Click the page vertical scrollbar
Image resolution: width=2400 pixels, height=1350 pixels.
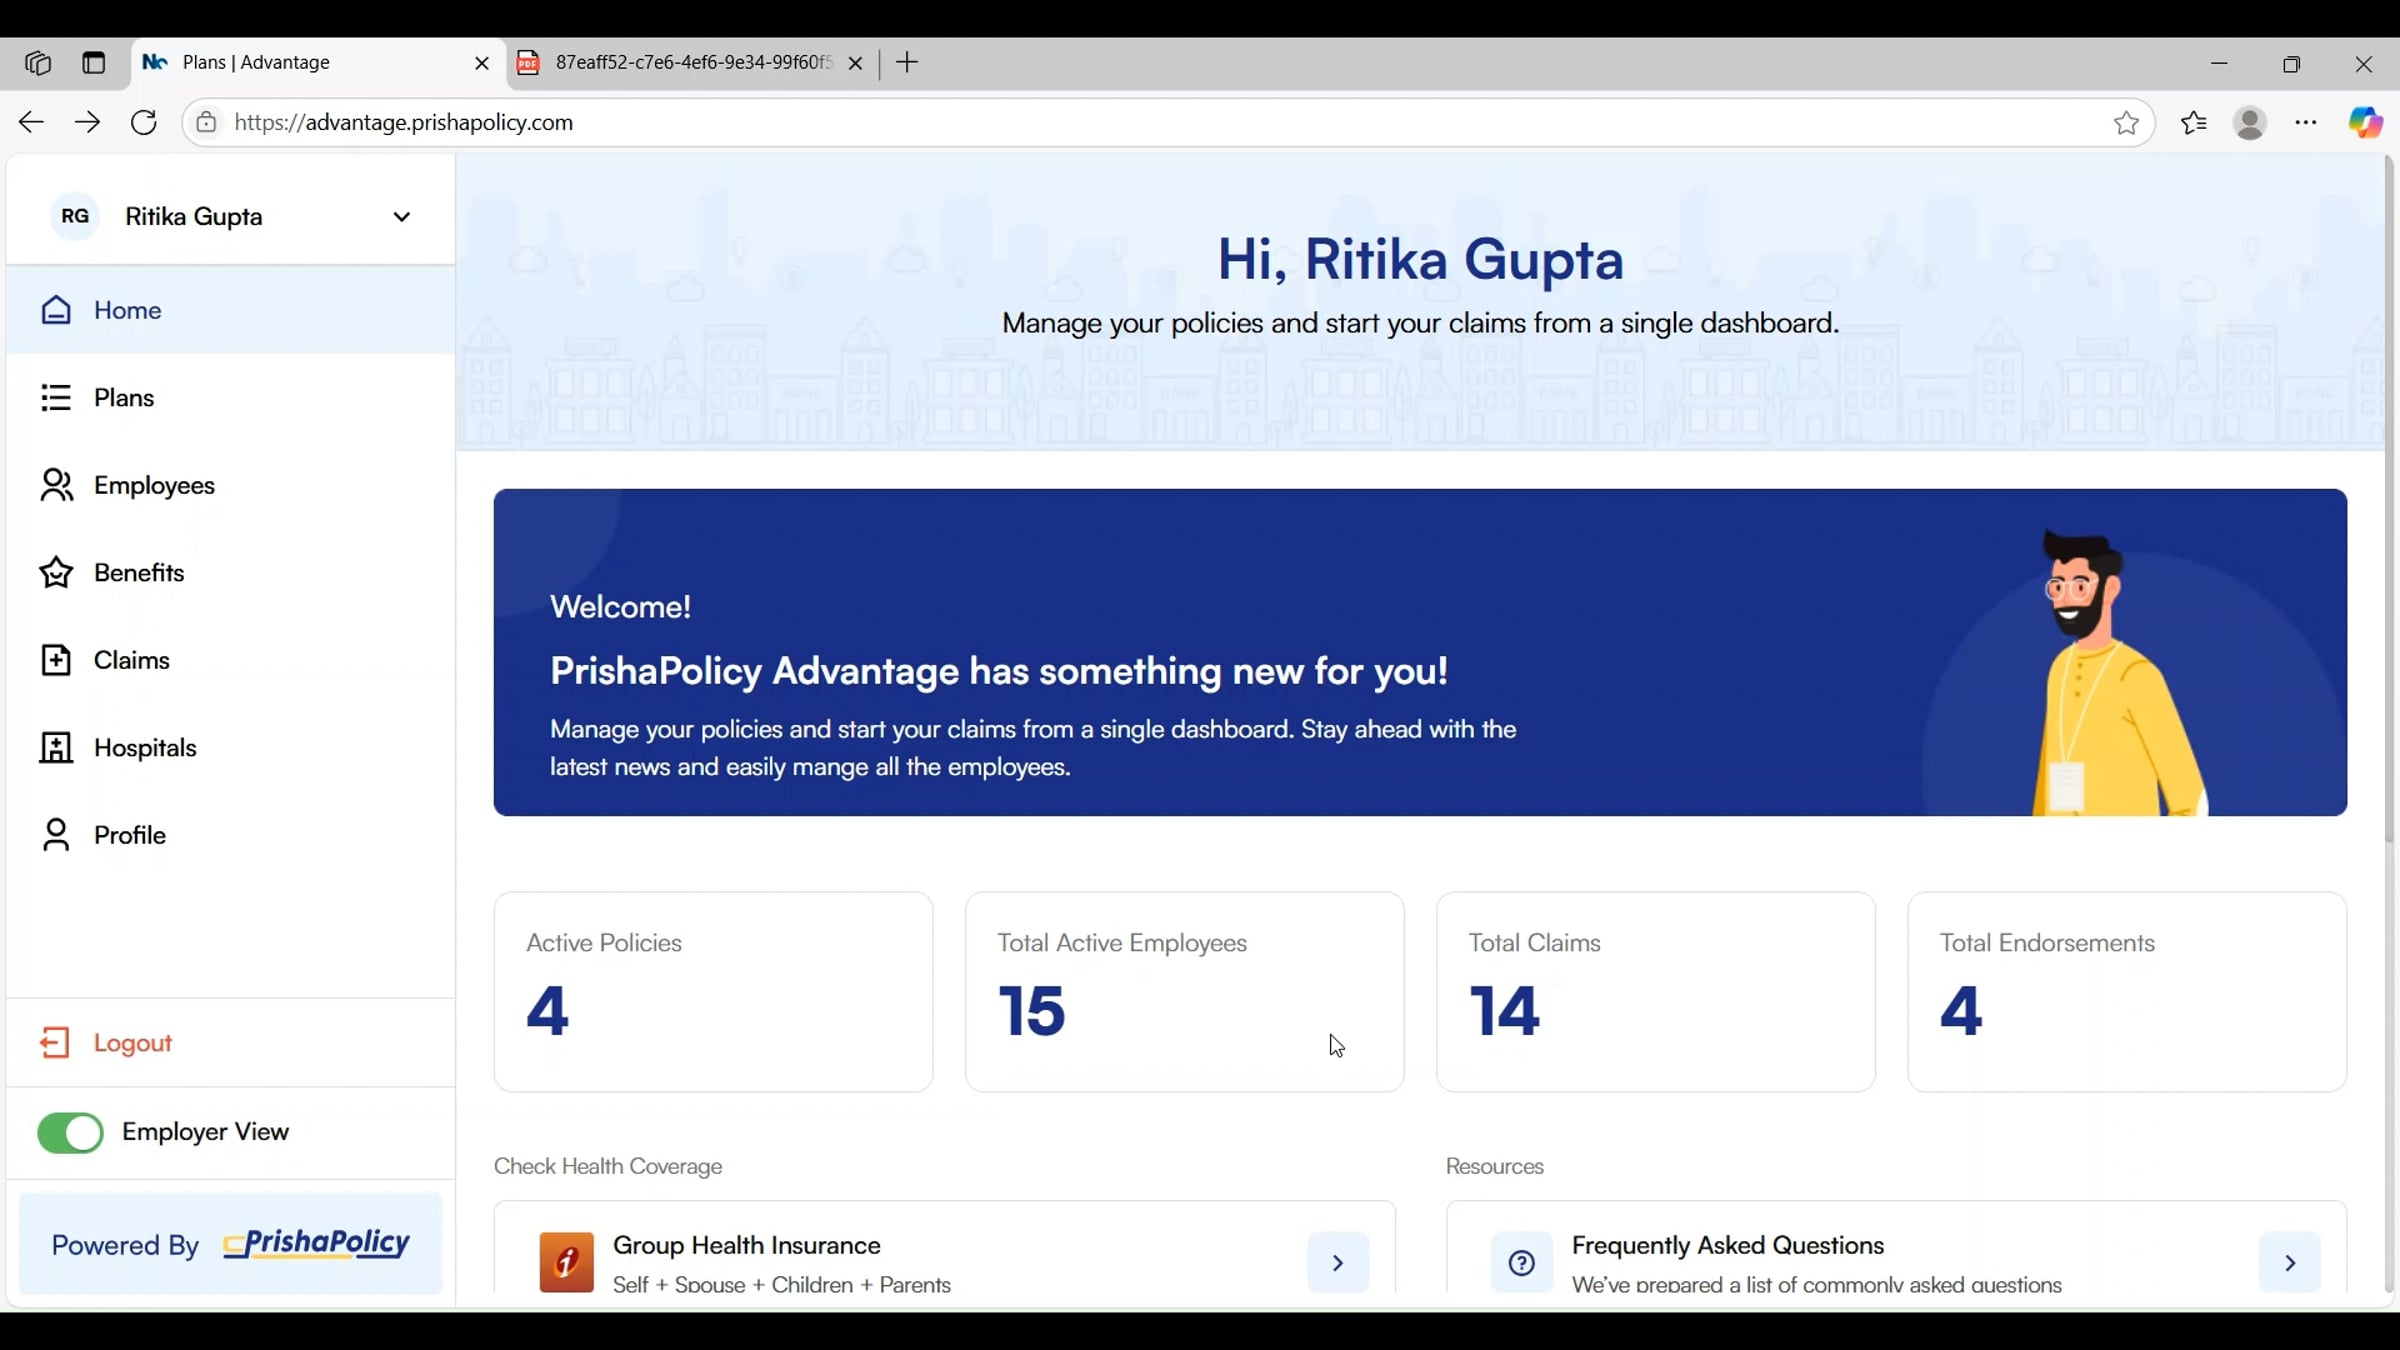2390,500
